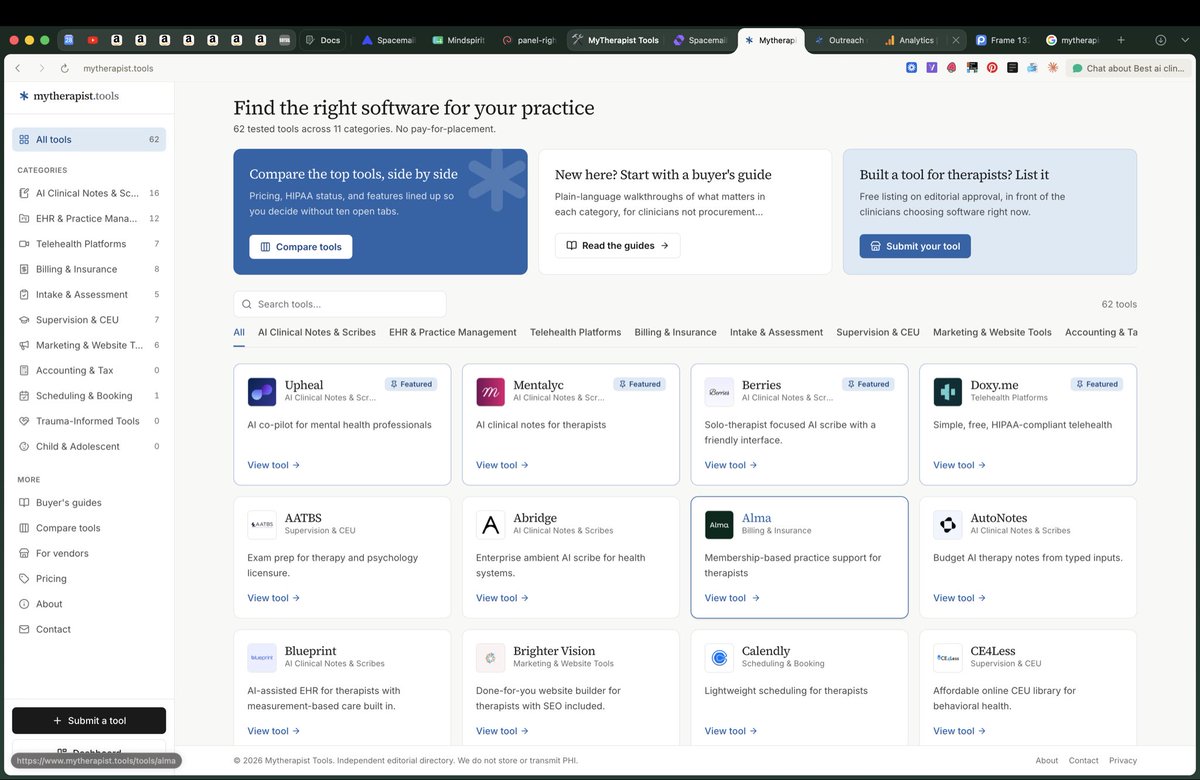Open the browser downloads icon
1200x780 pixels.
click(1160, 40)
